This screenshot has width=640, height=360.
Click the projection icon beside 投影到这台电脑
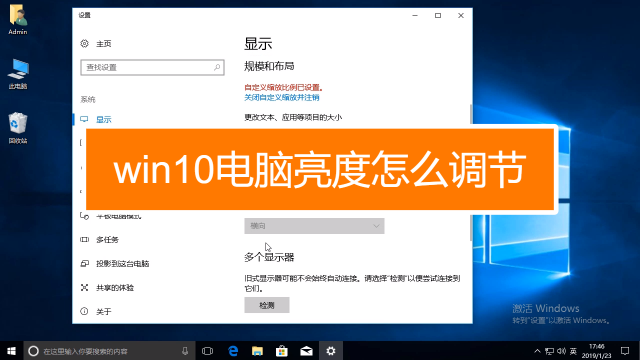click(84, 264)
